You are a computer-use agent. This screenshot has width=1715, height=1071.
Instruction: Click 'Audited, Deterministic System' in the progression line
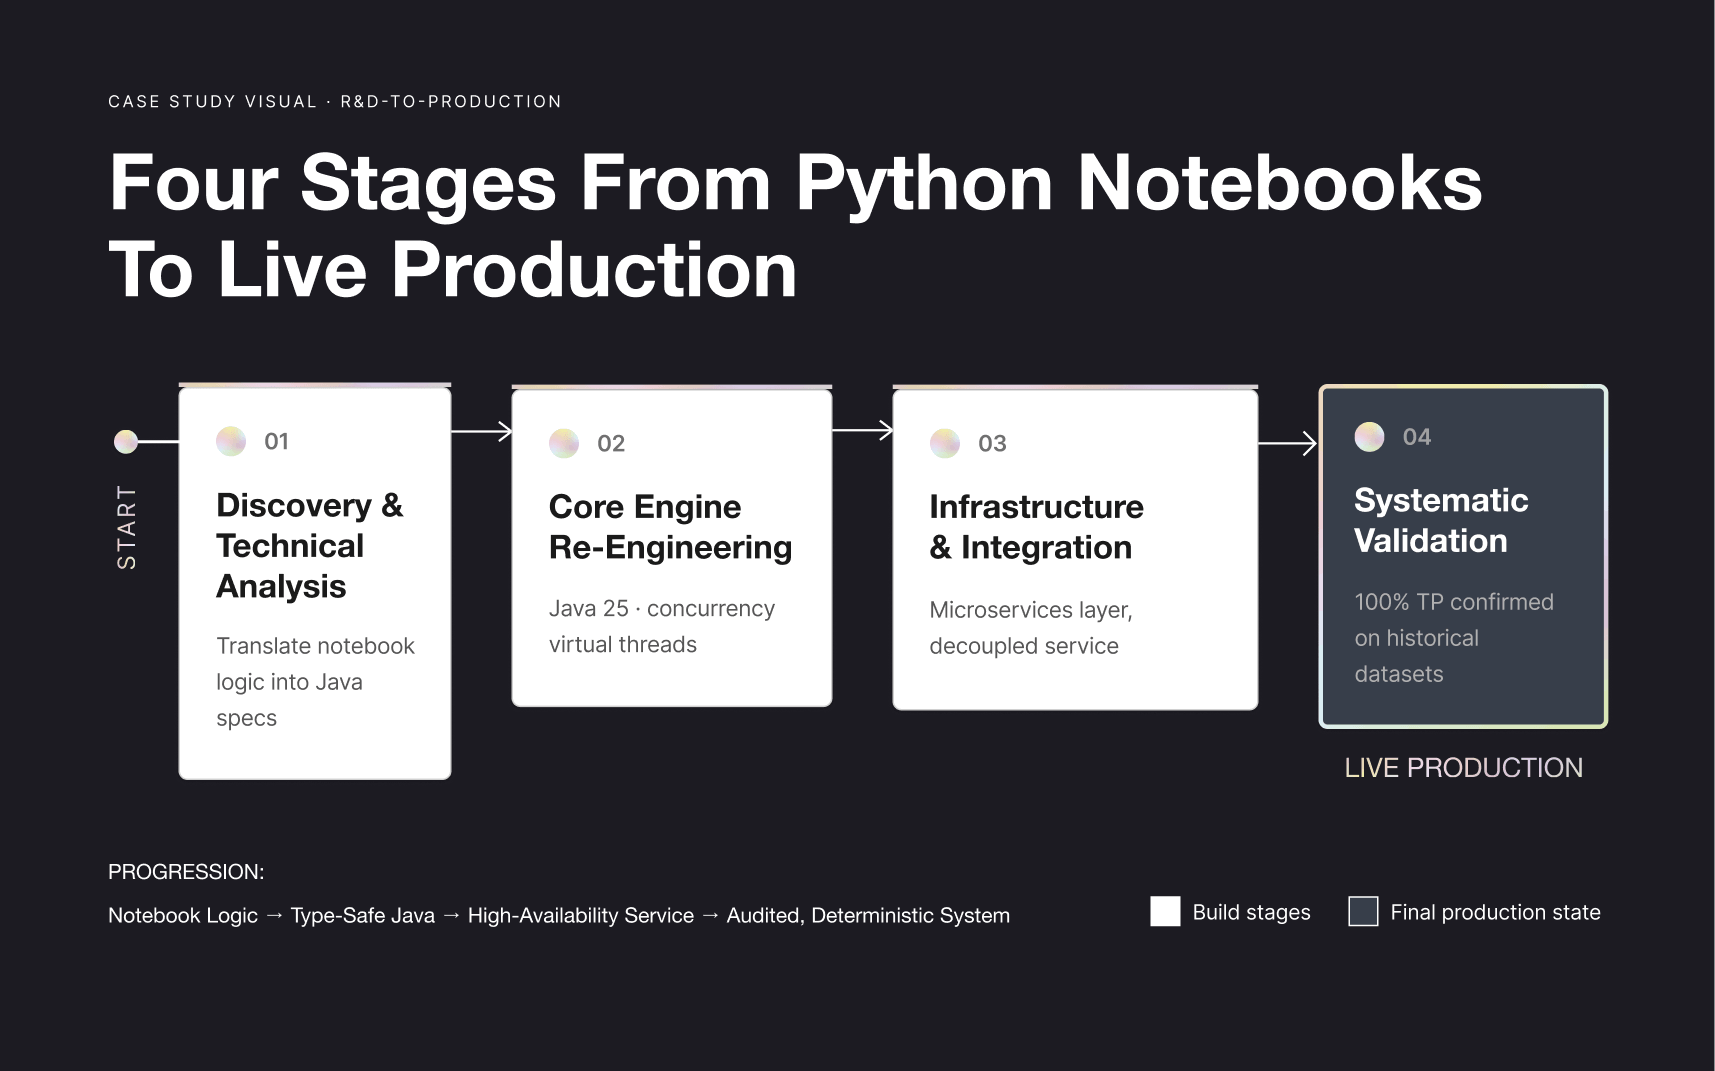pos(868,915)
